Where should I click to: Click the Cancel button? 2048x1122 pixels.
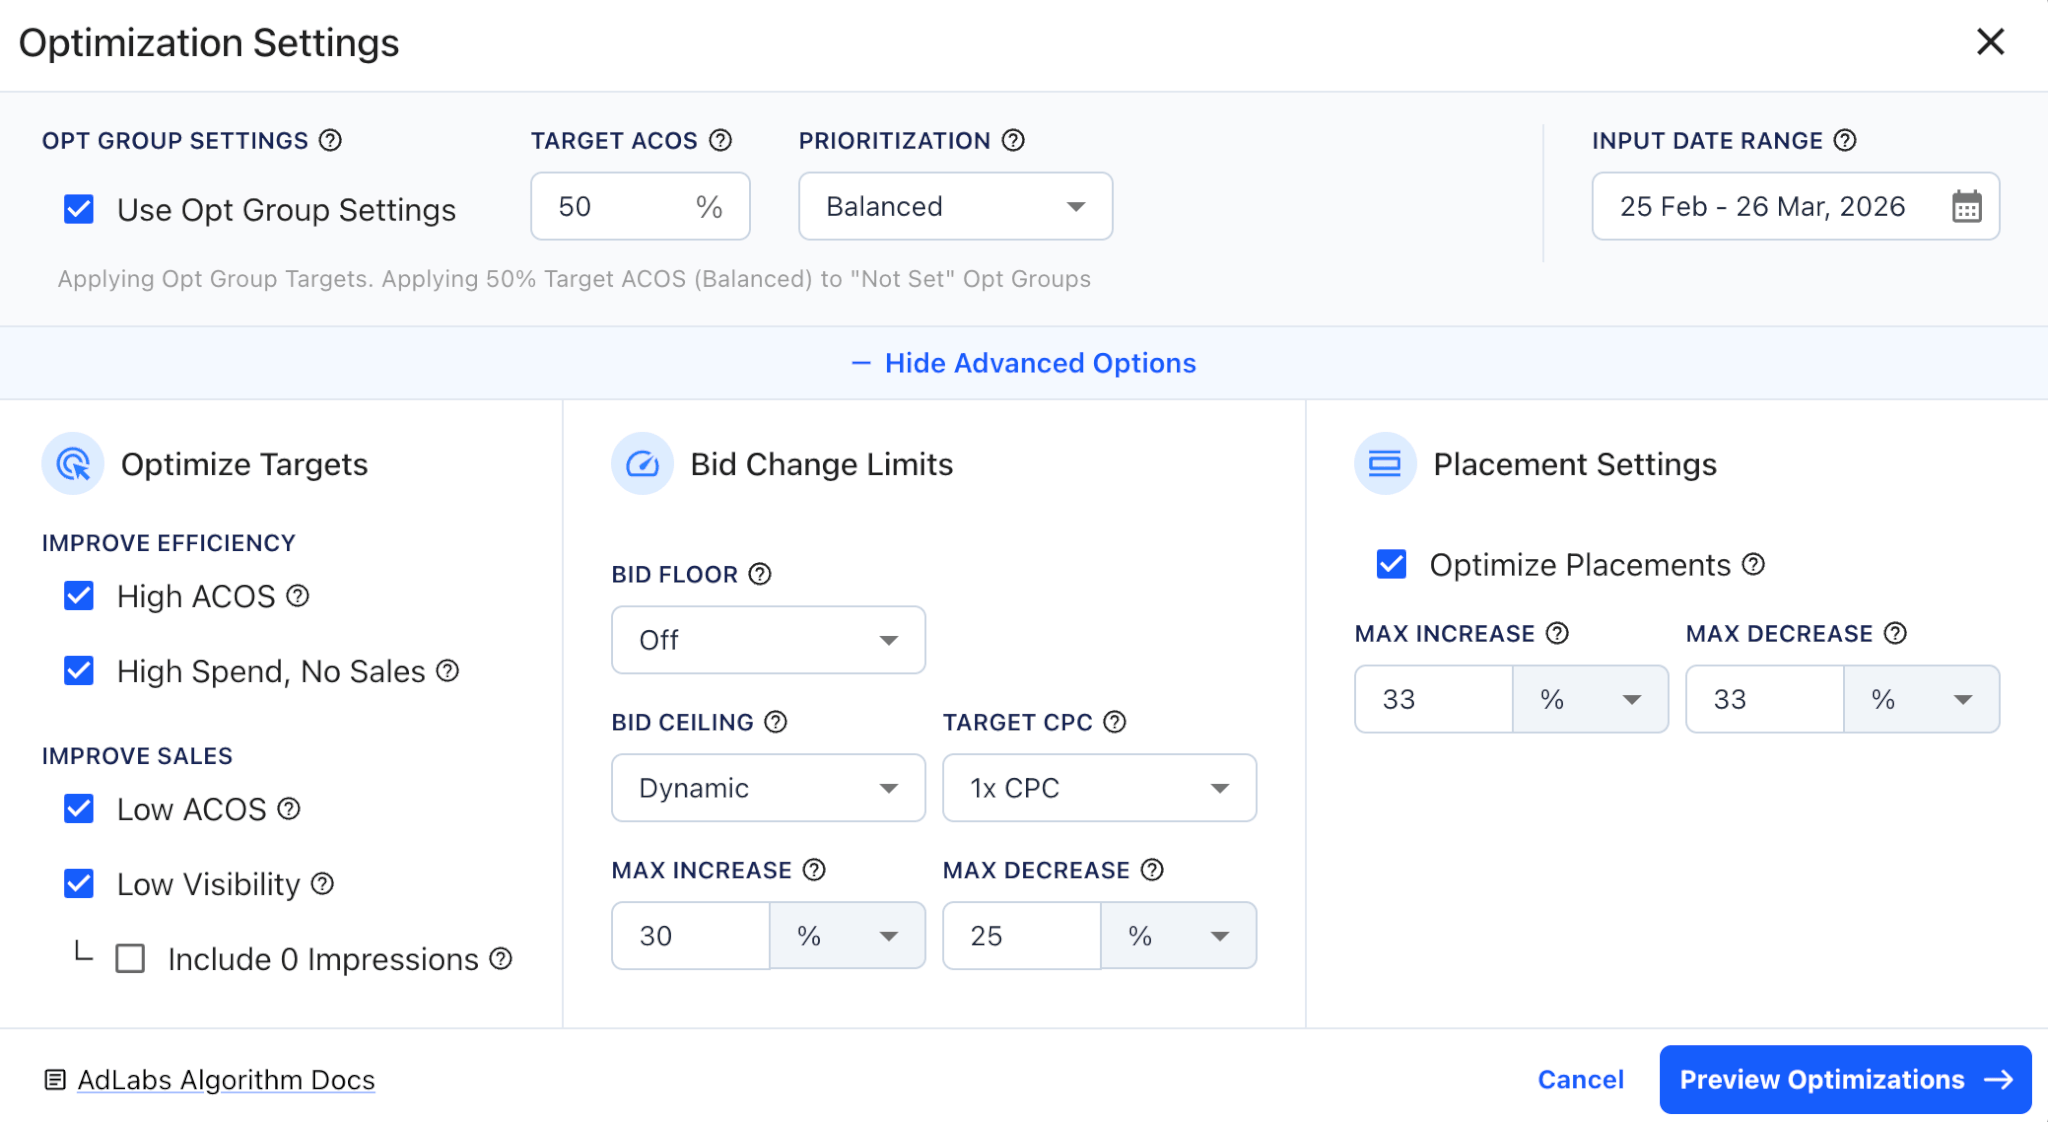click(1580, 1080)
